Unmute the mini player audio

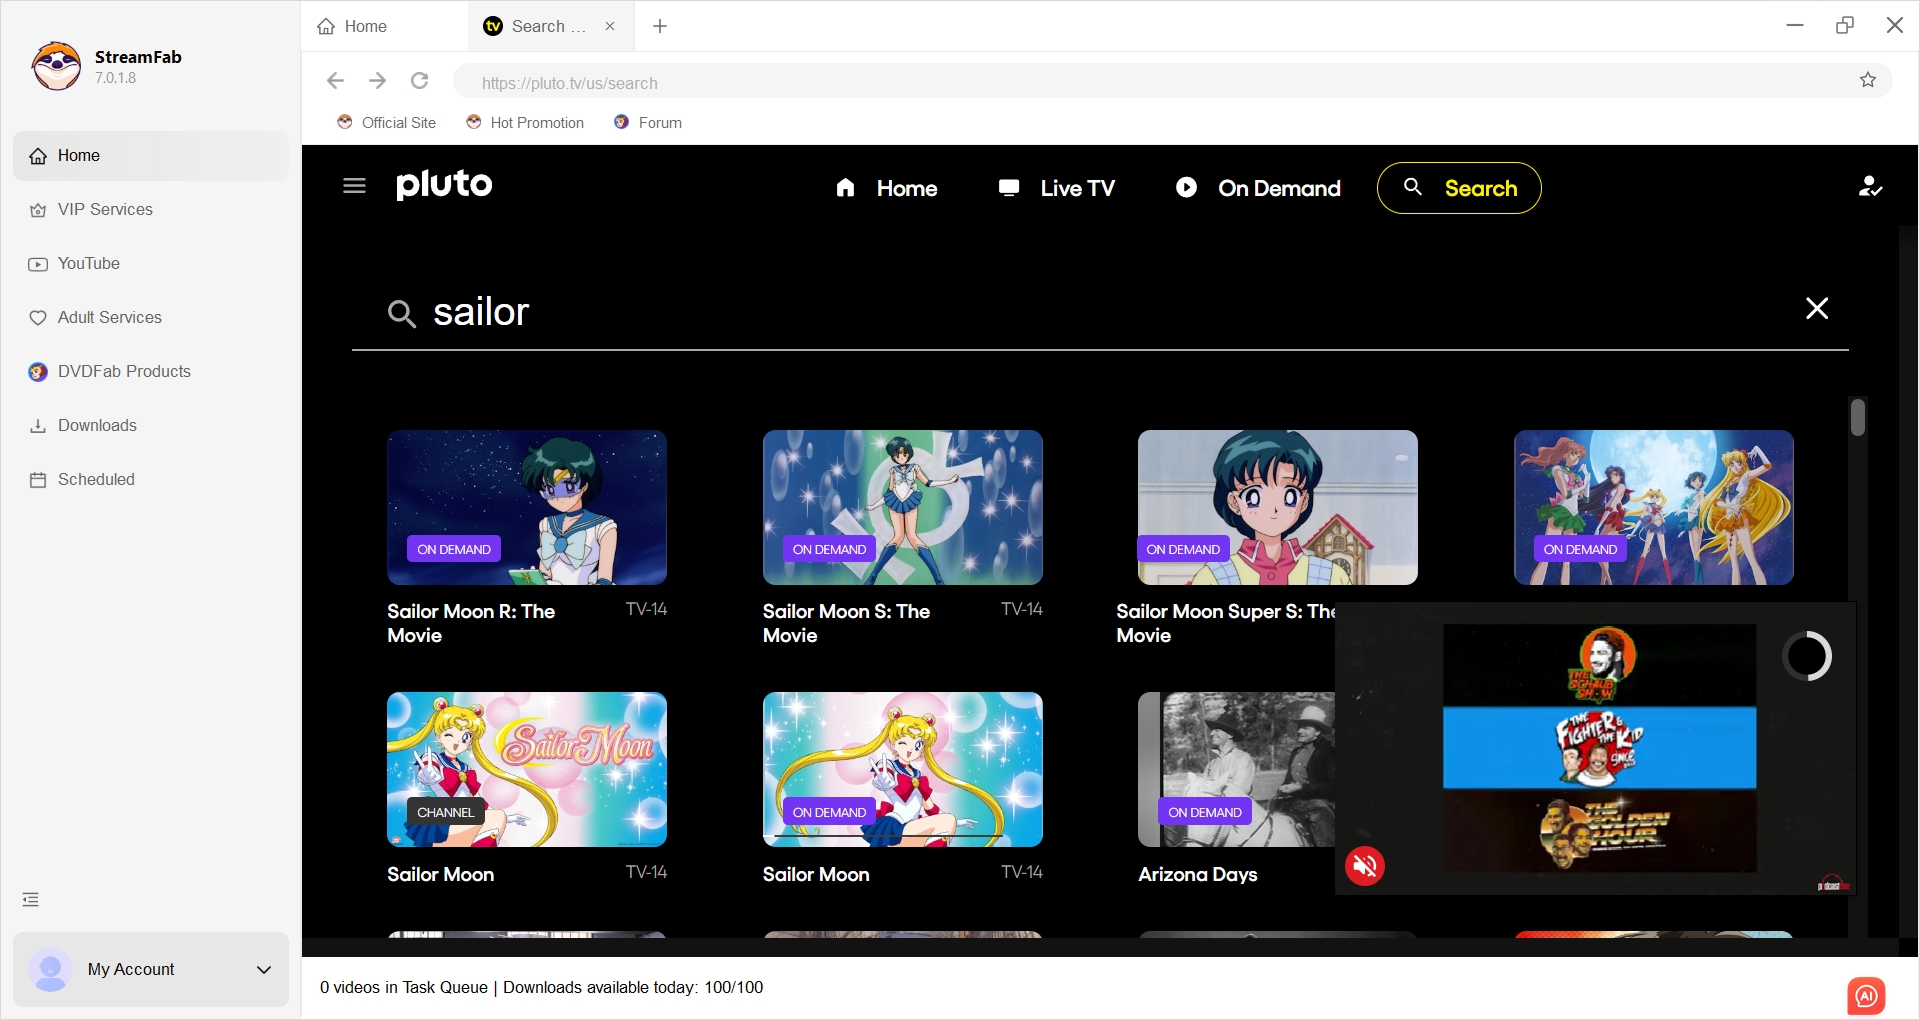[1365, 865]
